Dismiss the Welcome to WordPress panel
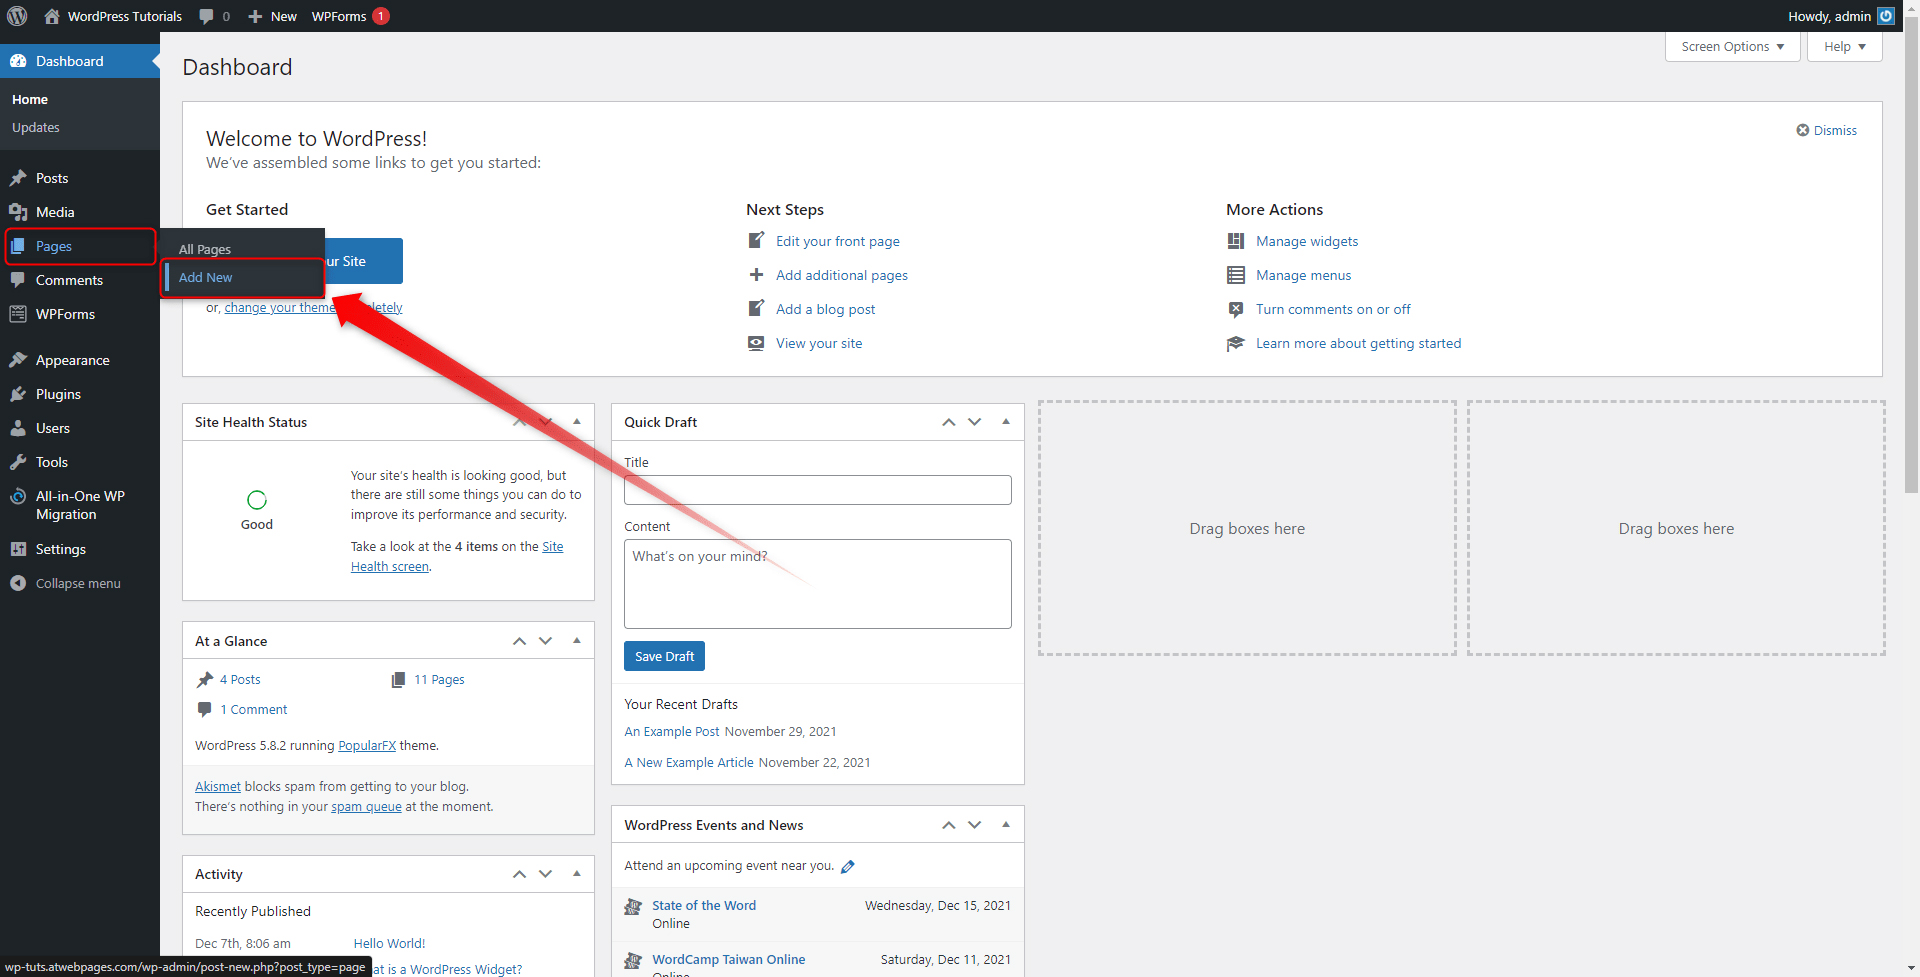The width and height of the screenshot is (1920, 977). pyautogui.click(x=1826, y=130)
